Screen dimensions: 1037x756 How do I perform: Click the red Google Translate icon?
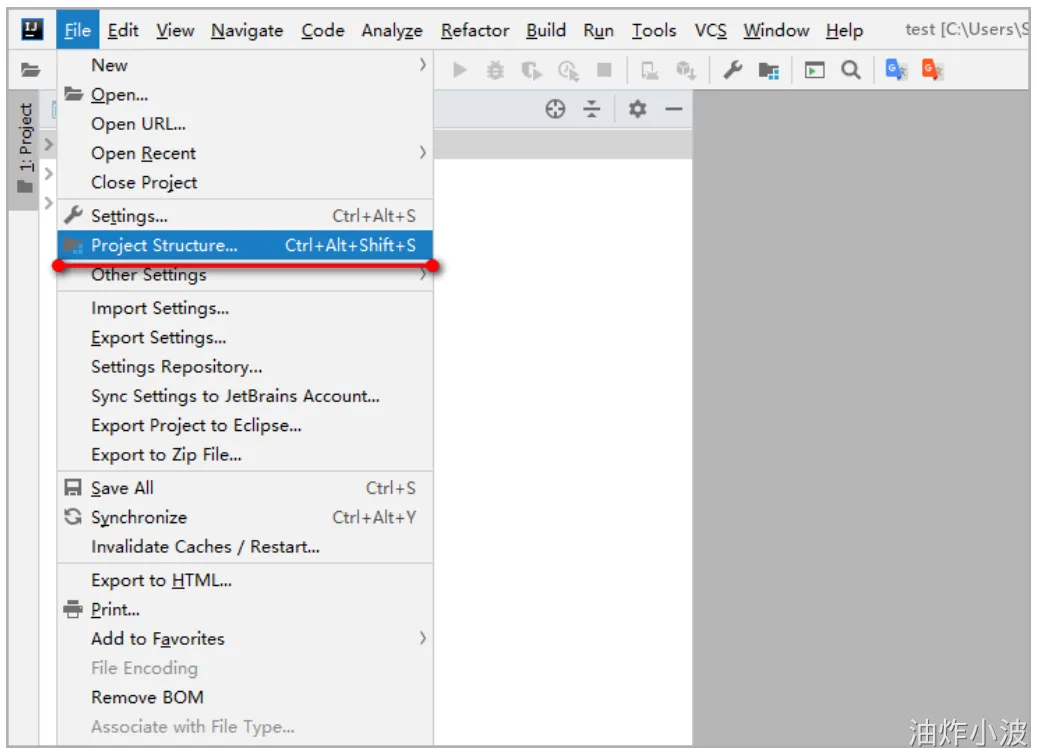932,69
